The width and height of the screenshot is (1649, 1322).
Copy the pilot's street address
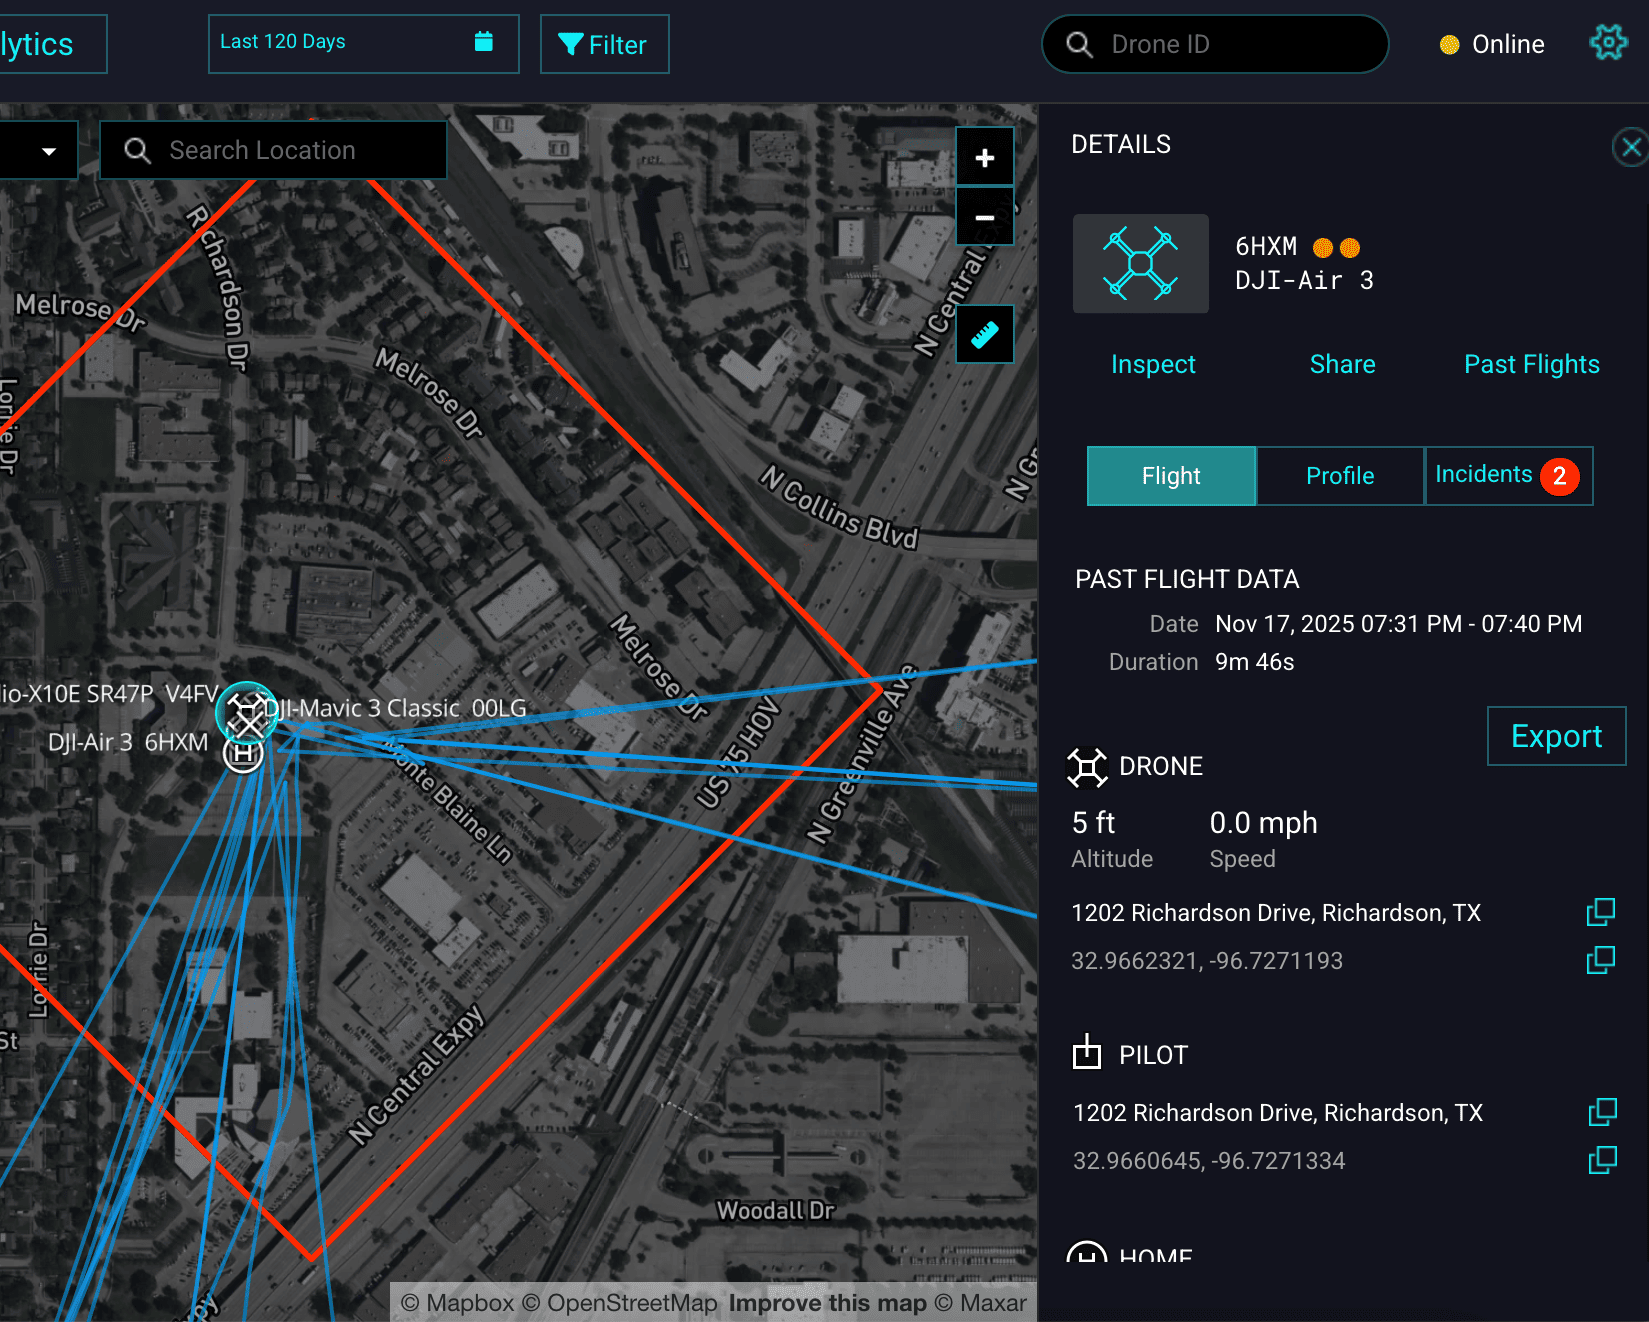[x=1603, y=1112]
